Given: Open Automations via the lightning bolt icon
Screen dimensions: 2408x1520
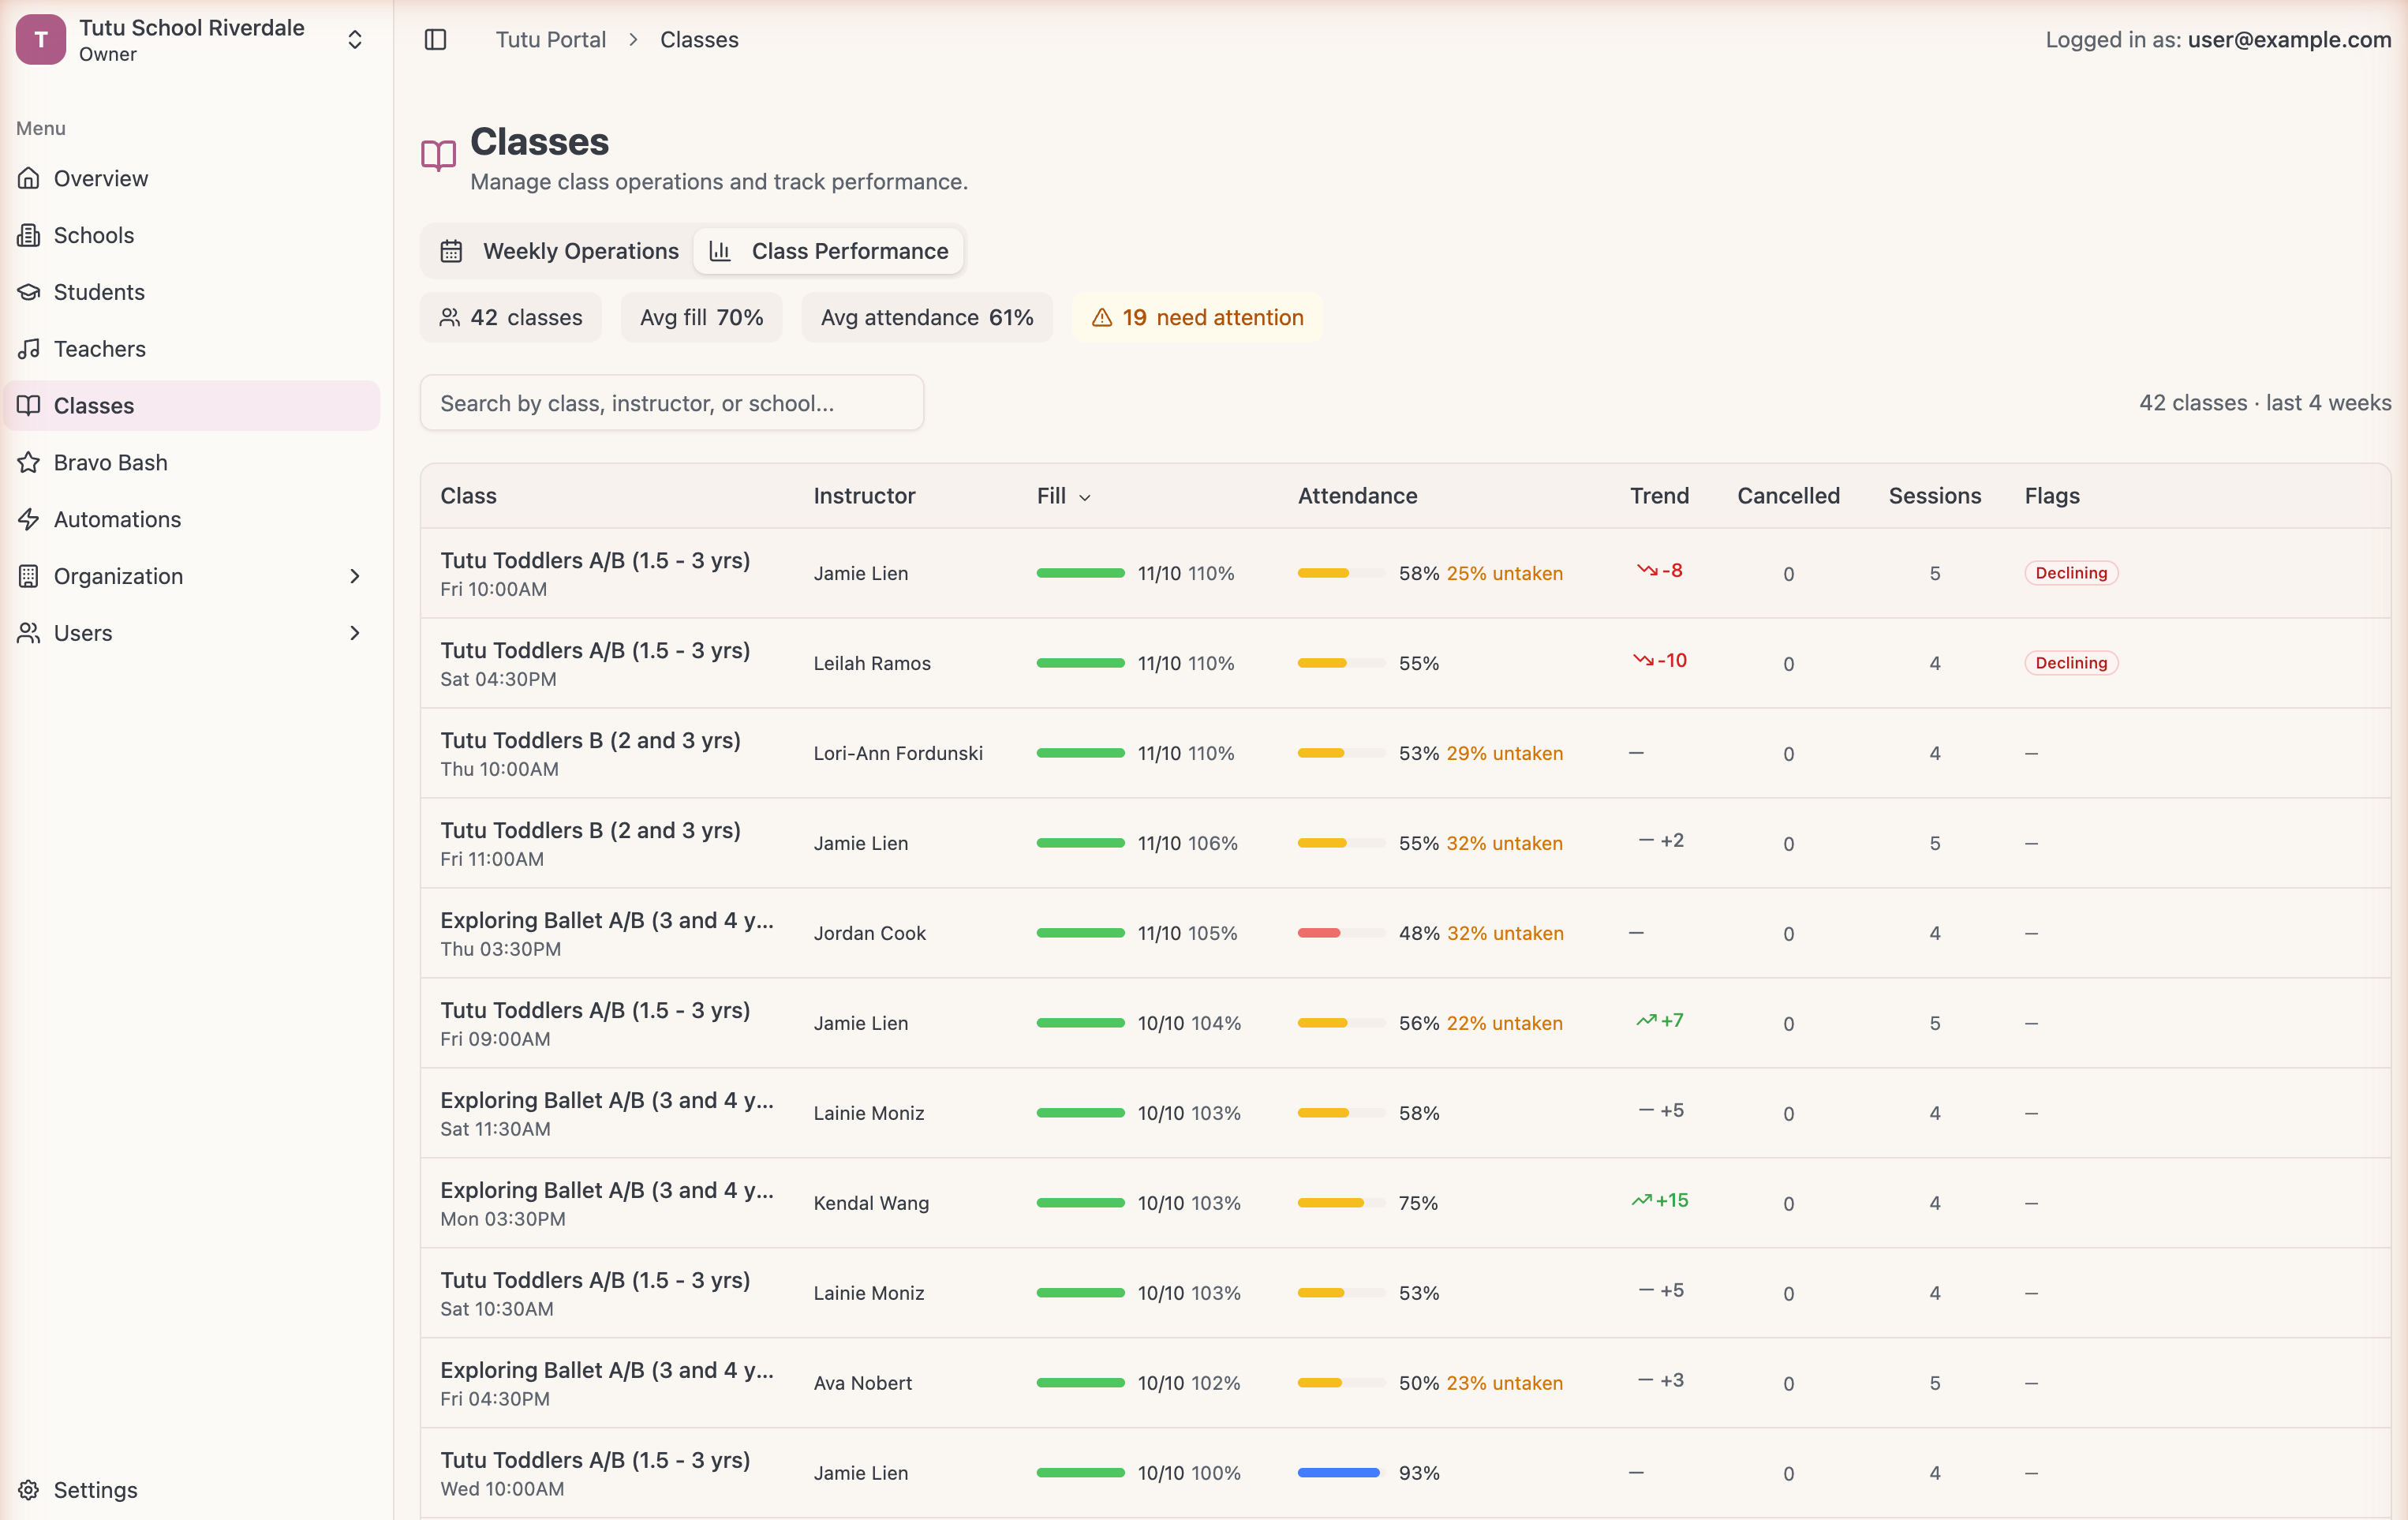Looking at the screenshot, I should [x=30, y=519].
